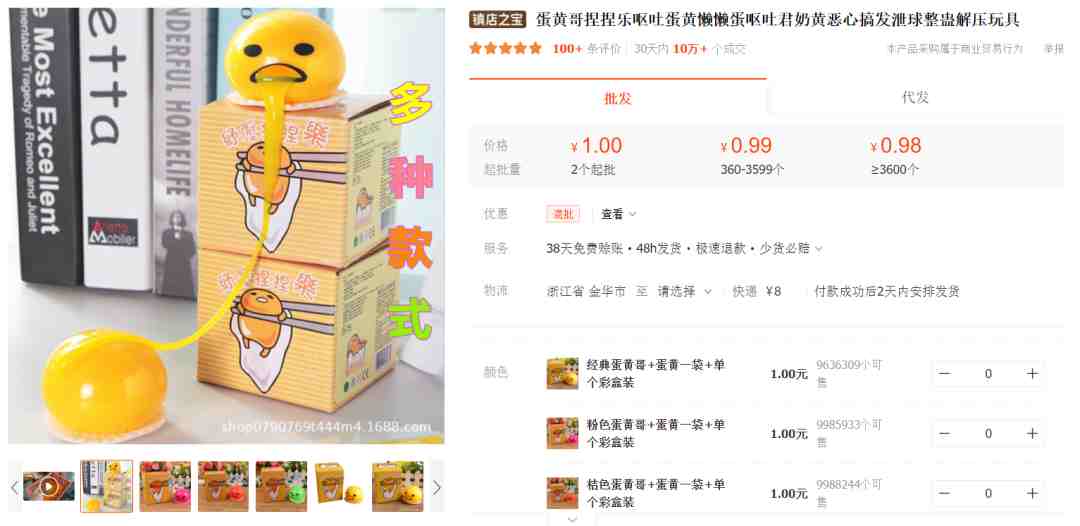Expand the service guarantees chevron
This screenshot has height=526, width=1080.
[x=819, y=249]
